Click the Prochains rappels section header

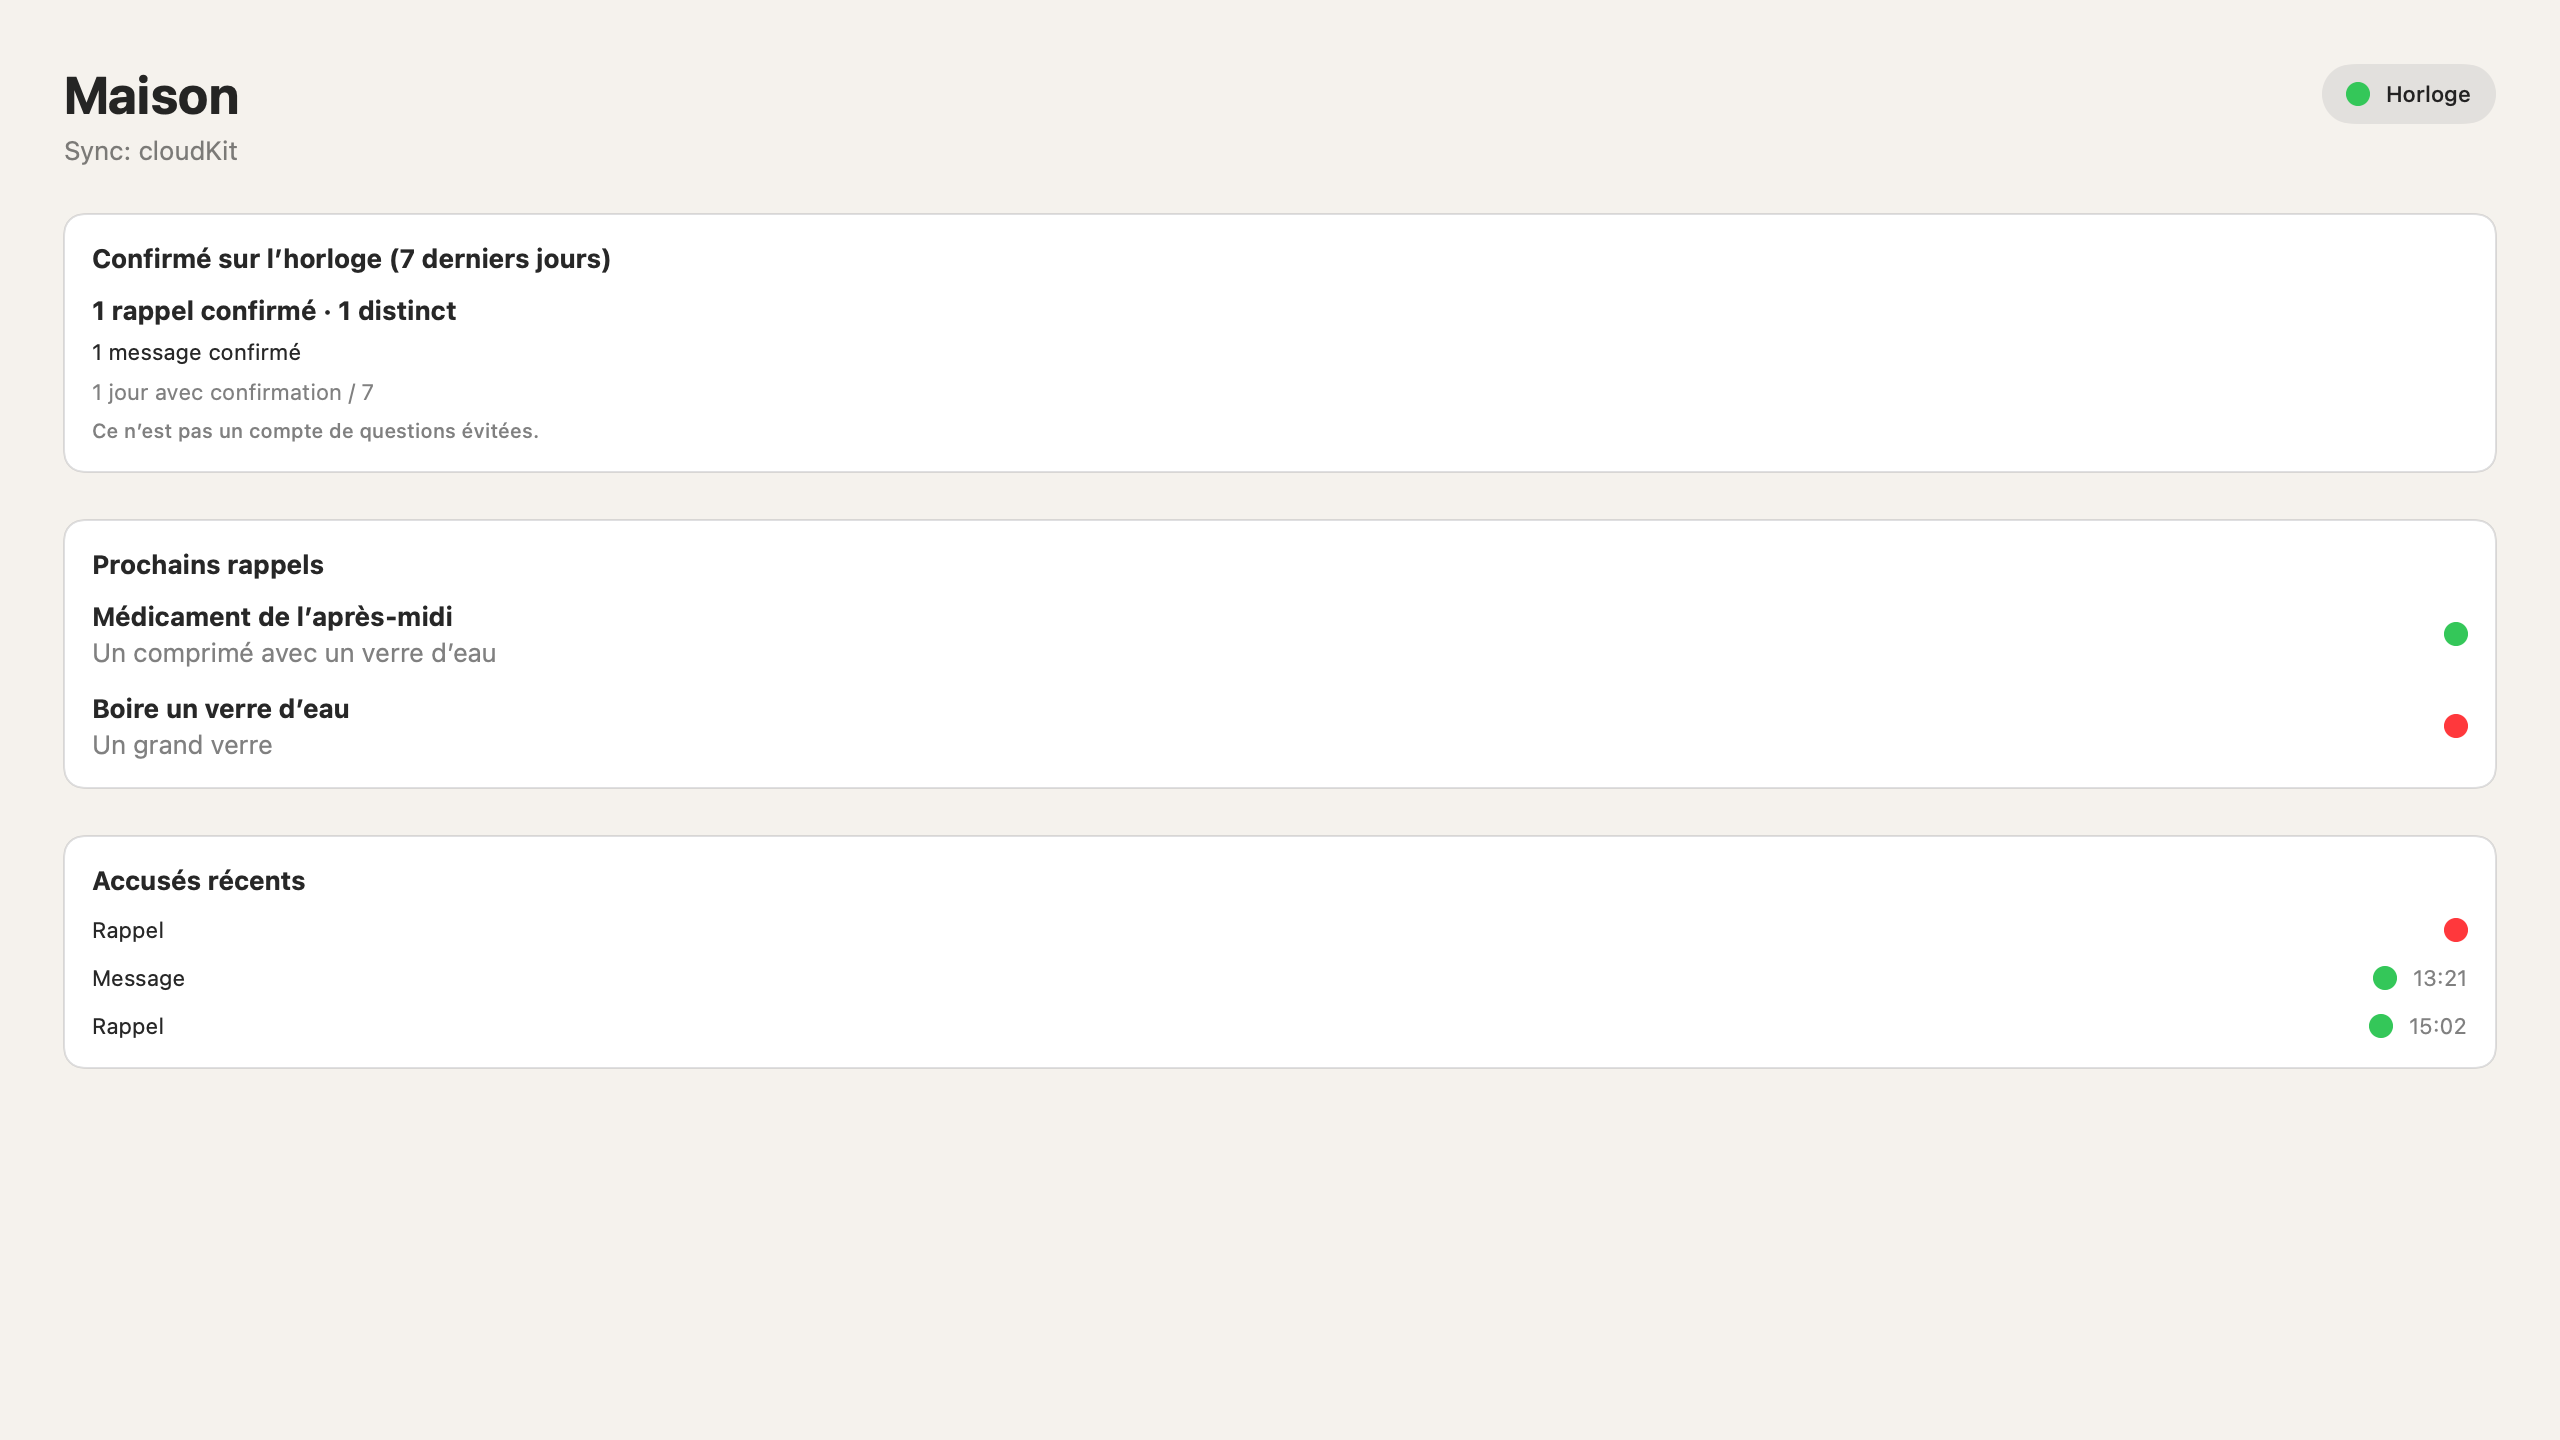click(x=208, y=565)
